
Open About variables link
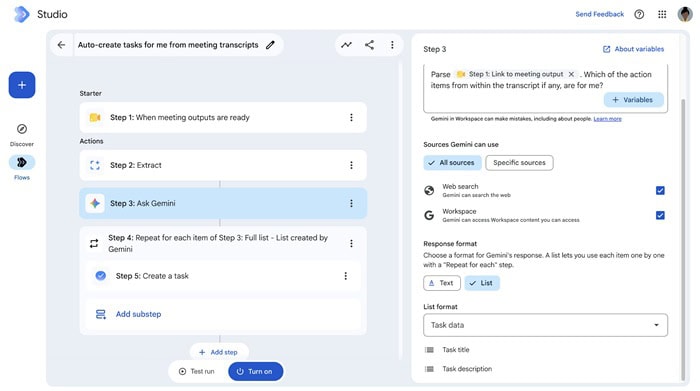[633, 49]
